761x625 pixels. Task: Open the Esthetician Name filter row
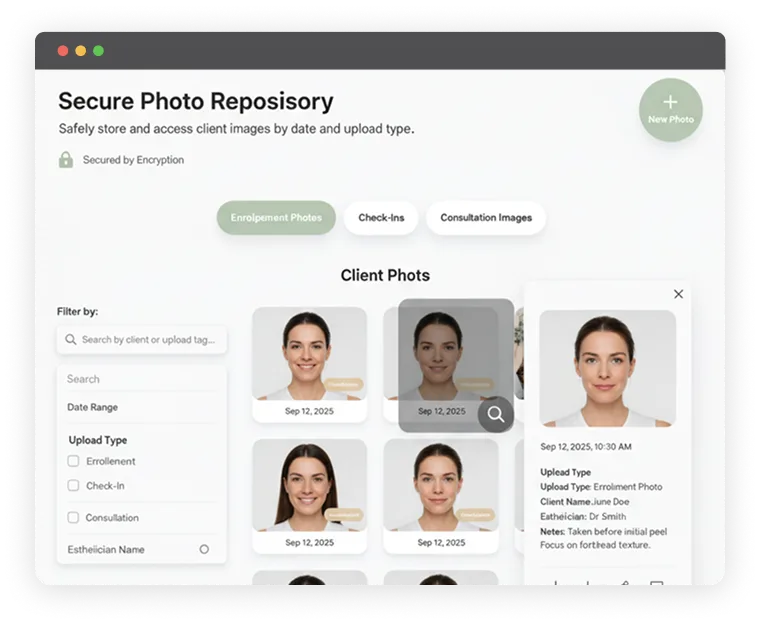click(106, 549)
